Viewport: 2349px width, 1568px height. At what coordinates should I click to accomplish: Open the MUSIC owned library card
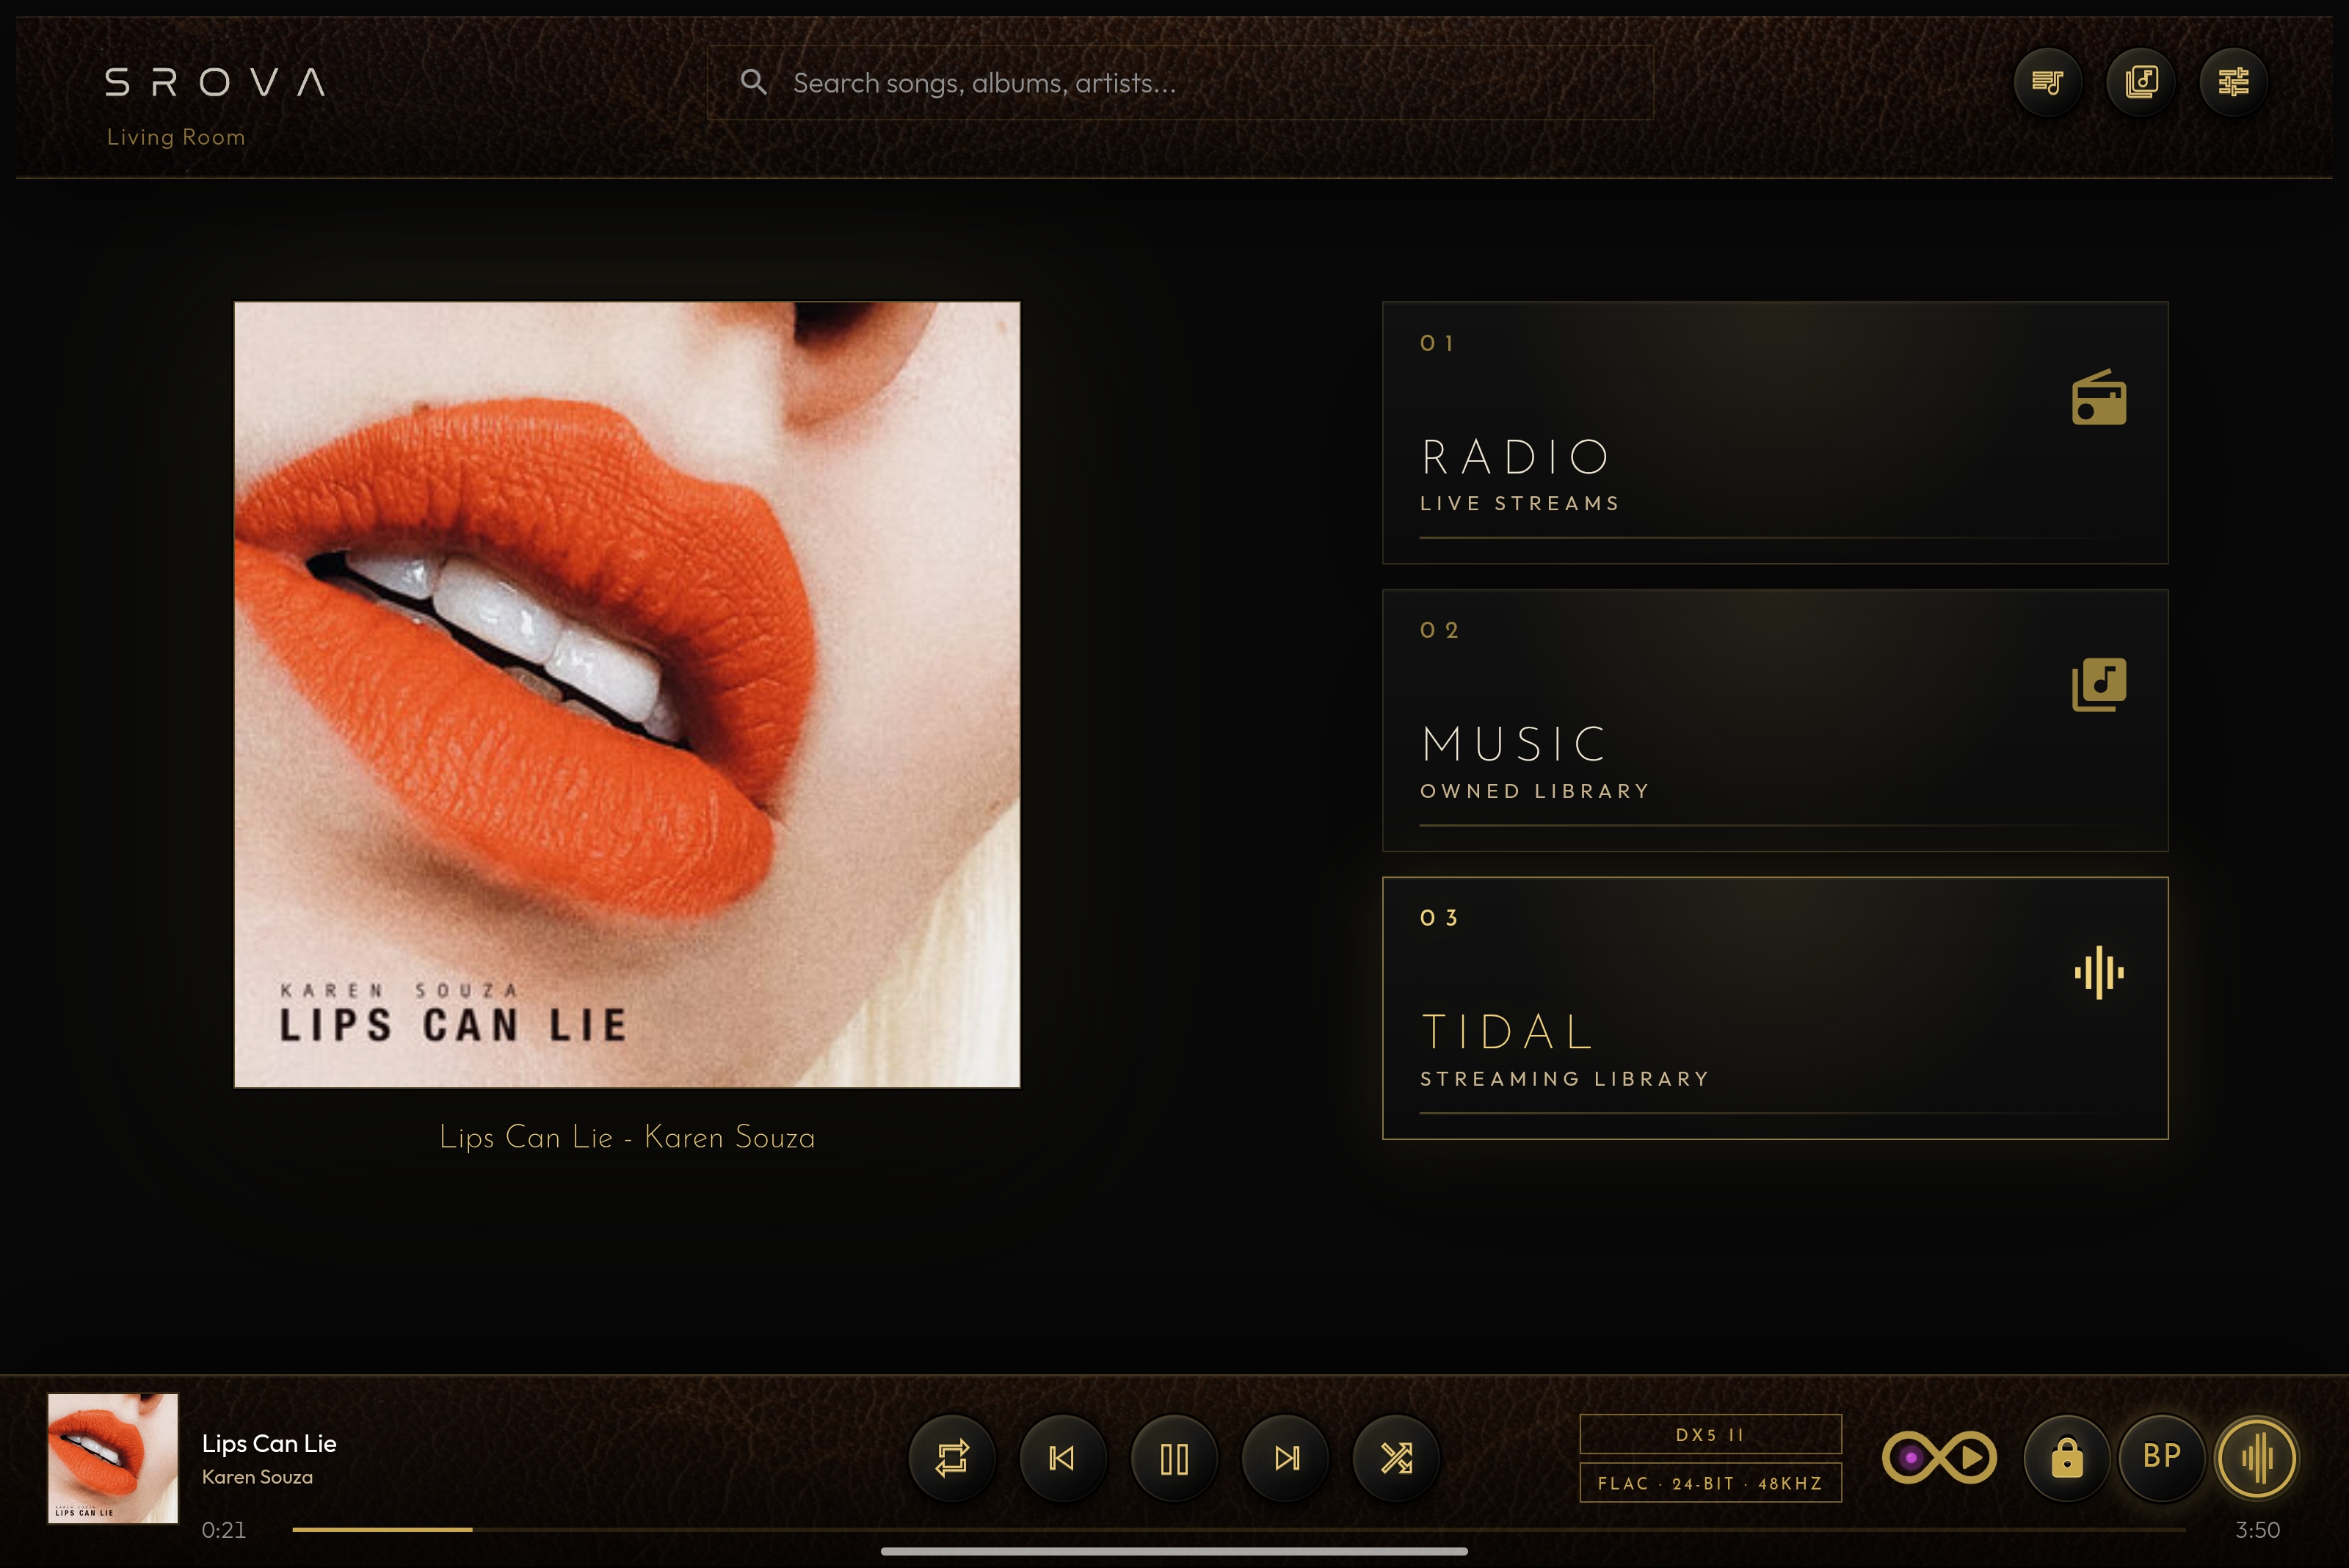click(1775, 720)
